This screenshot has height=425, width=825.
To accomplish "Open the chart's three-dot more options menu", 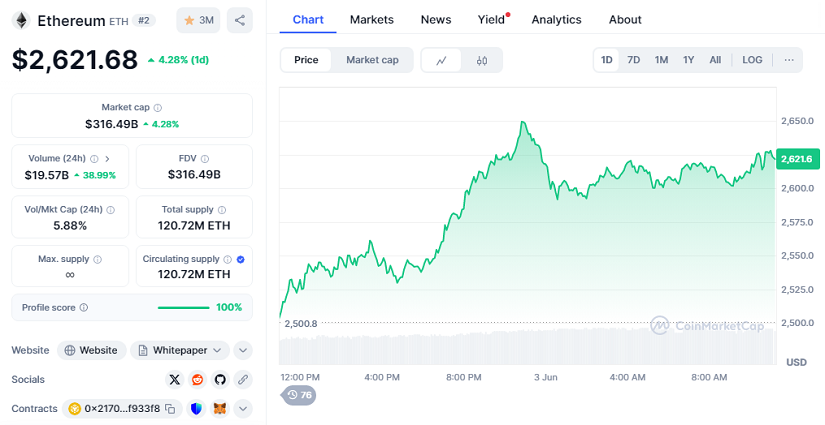I will coord(788,60).
